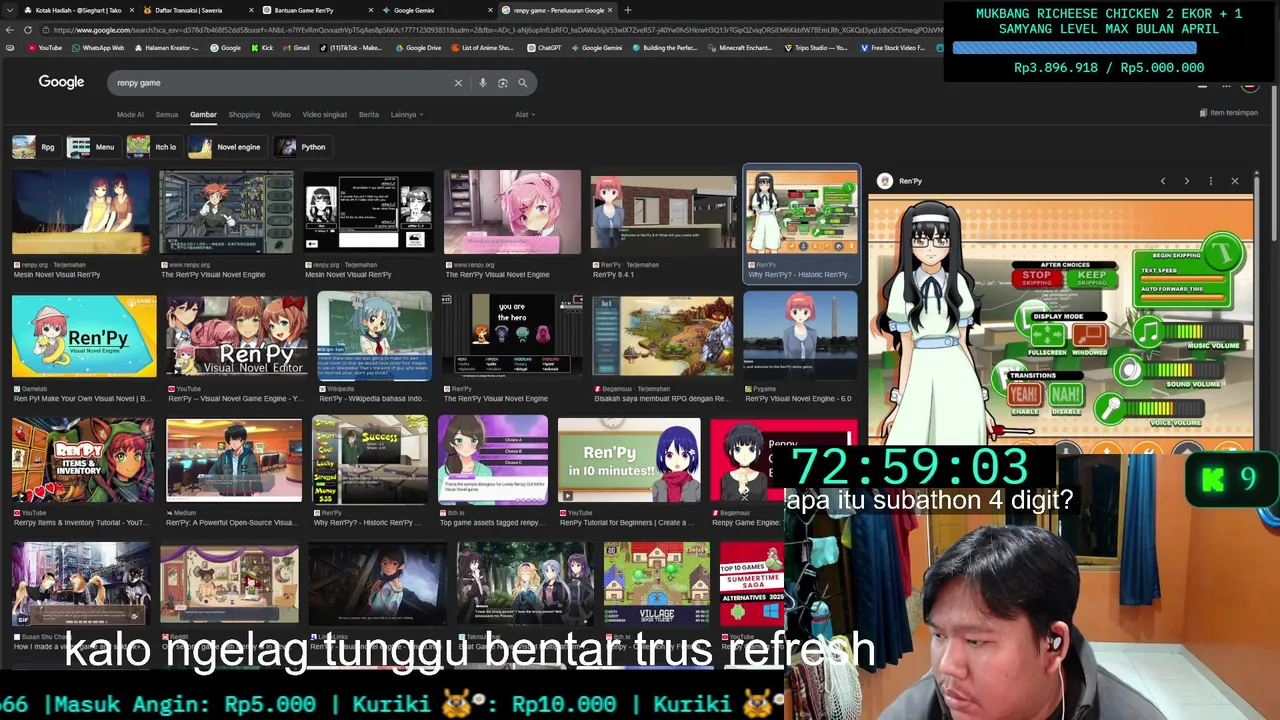Screen dimensions: 1280x720
Task: Open Ren'Py source link in preview header
Action: [900, 181]
